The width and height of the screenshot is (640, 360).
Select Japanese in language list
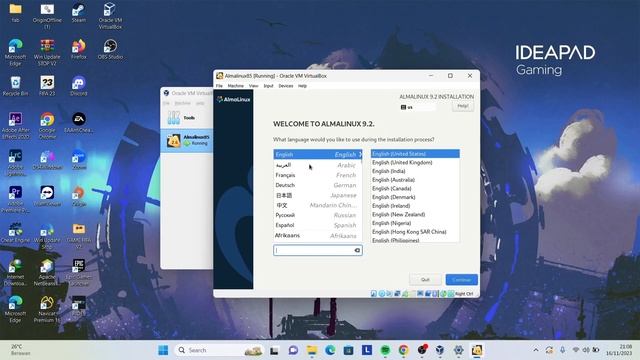coord(318,195)
